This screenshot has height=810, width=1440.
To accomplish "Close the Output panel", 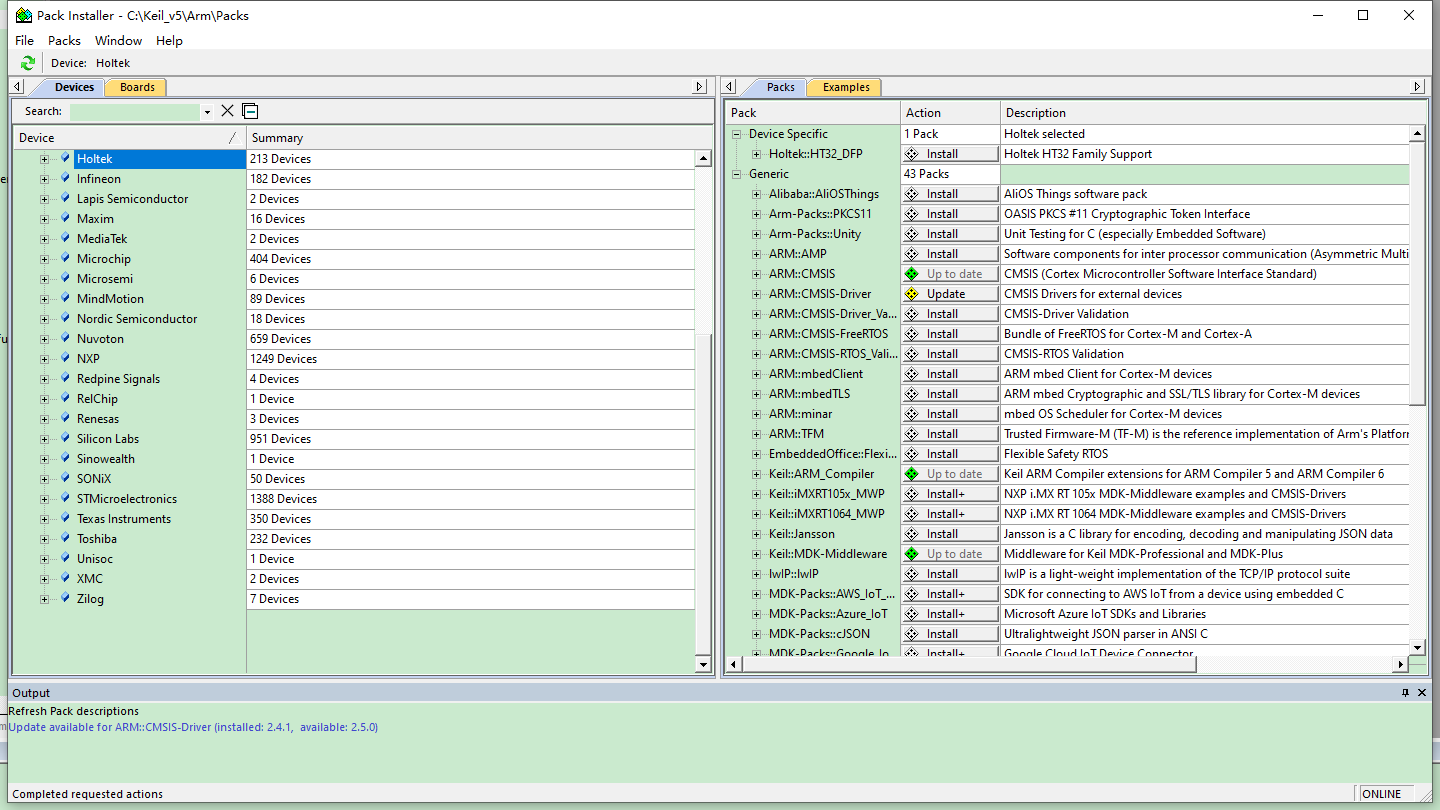I will [1423, 692].
